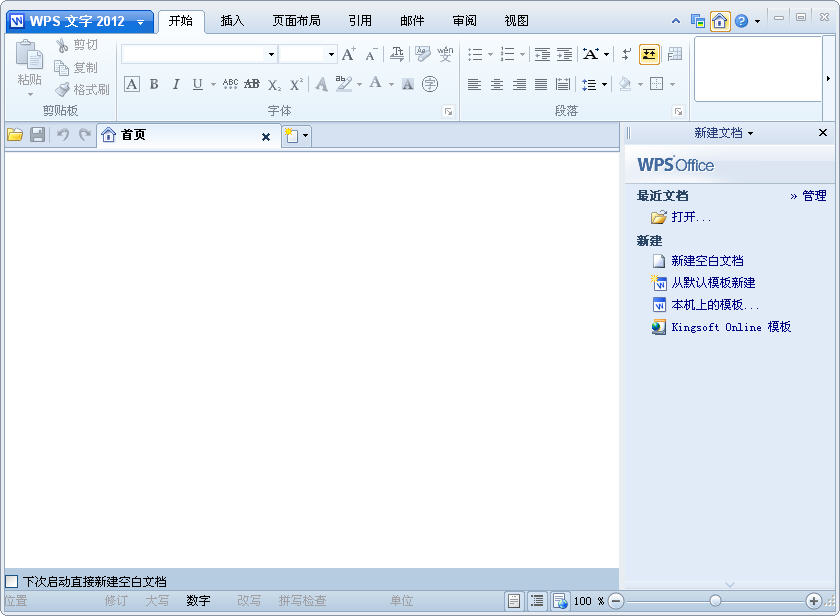Open font color dropdown arrow

[391, 85]
